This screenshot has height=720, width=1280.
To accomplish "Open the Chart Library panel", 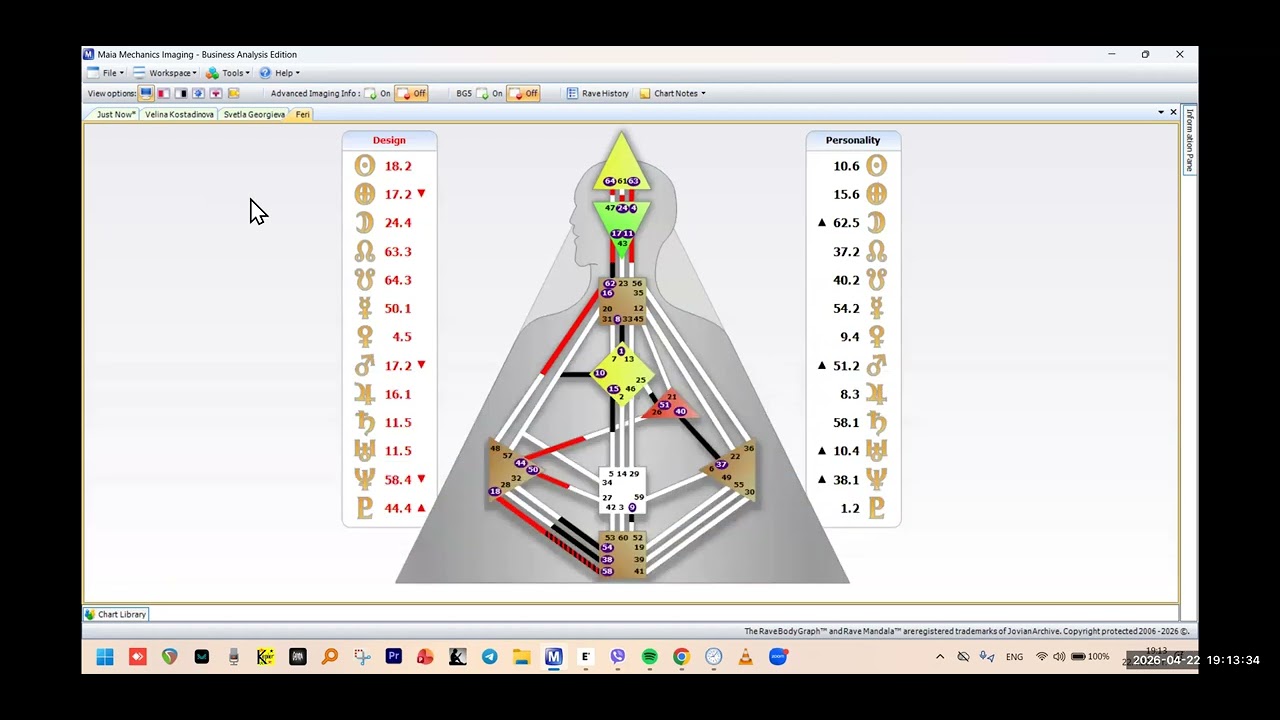I will point(116,614).
